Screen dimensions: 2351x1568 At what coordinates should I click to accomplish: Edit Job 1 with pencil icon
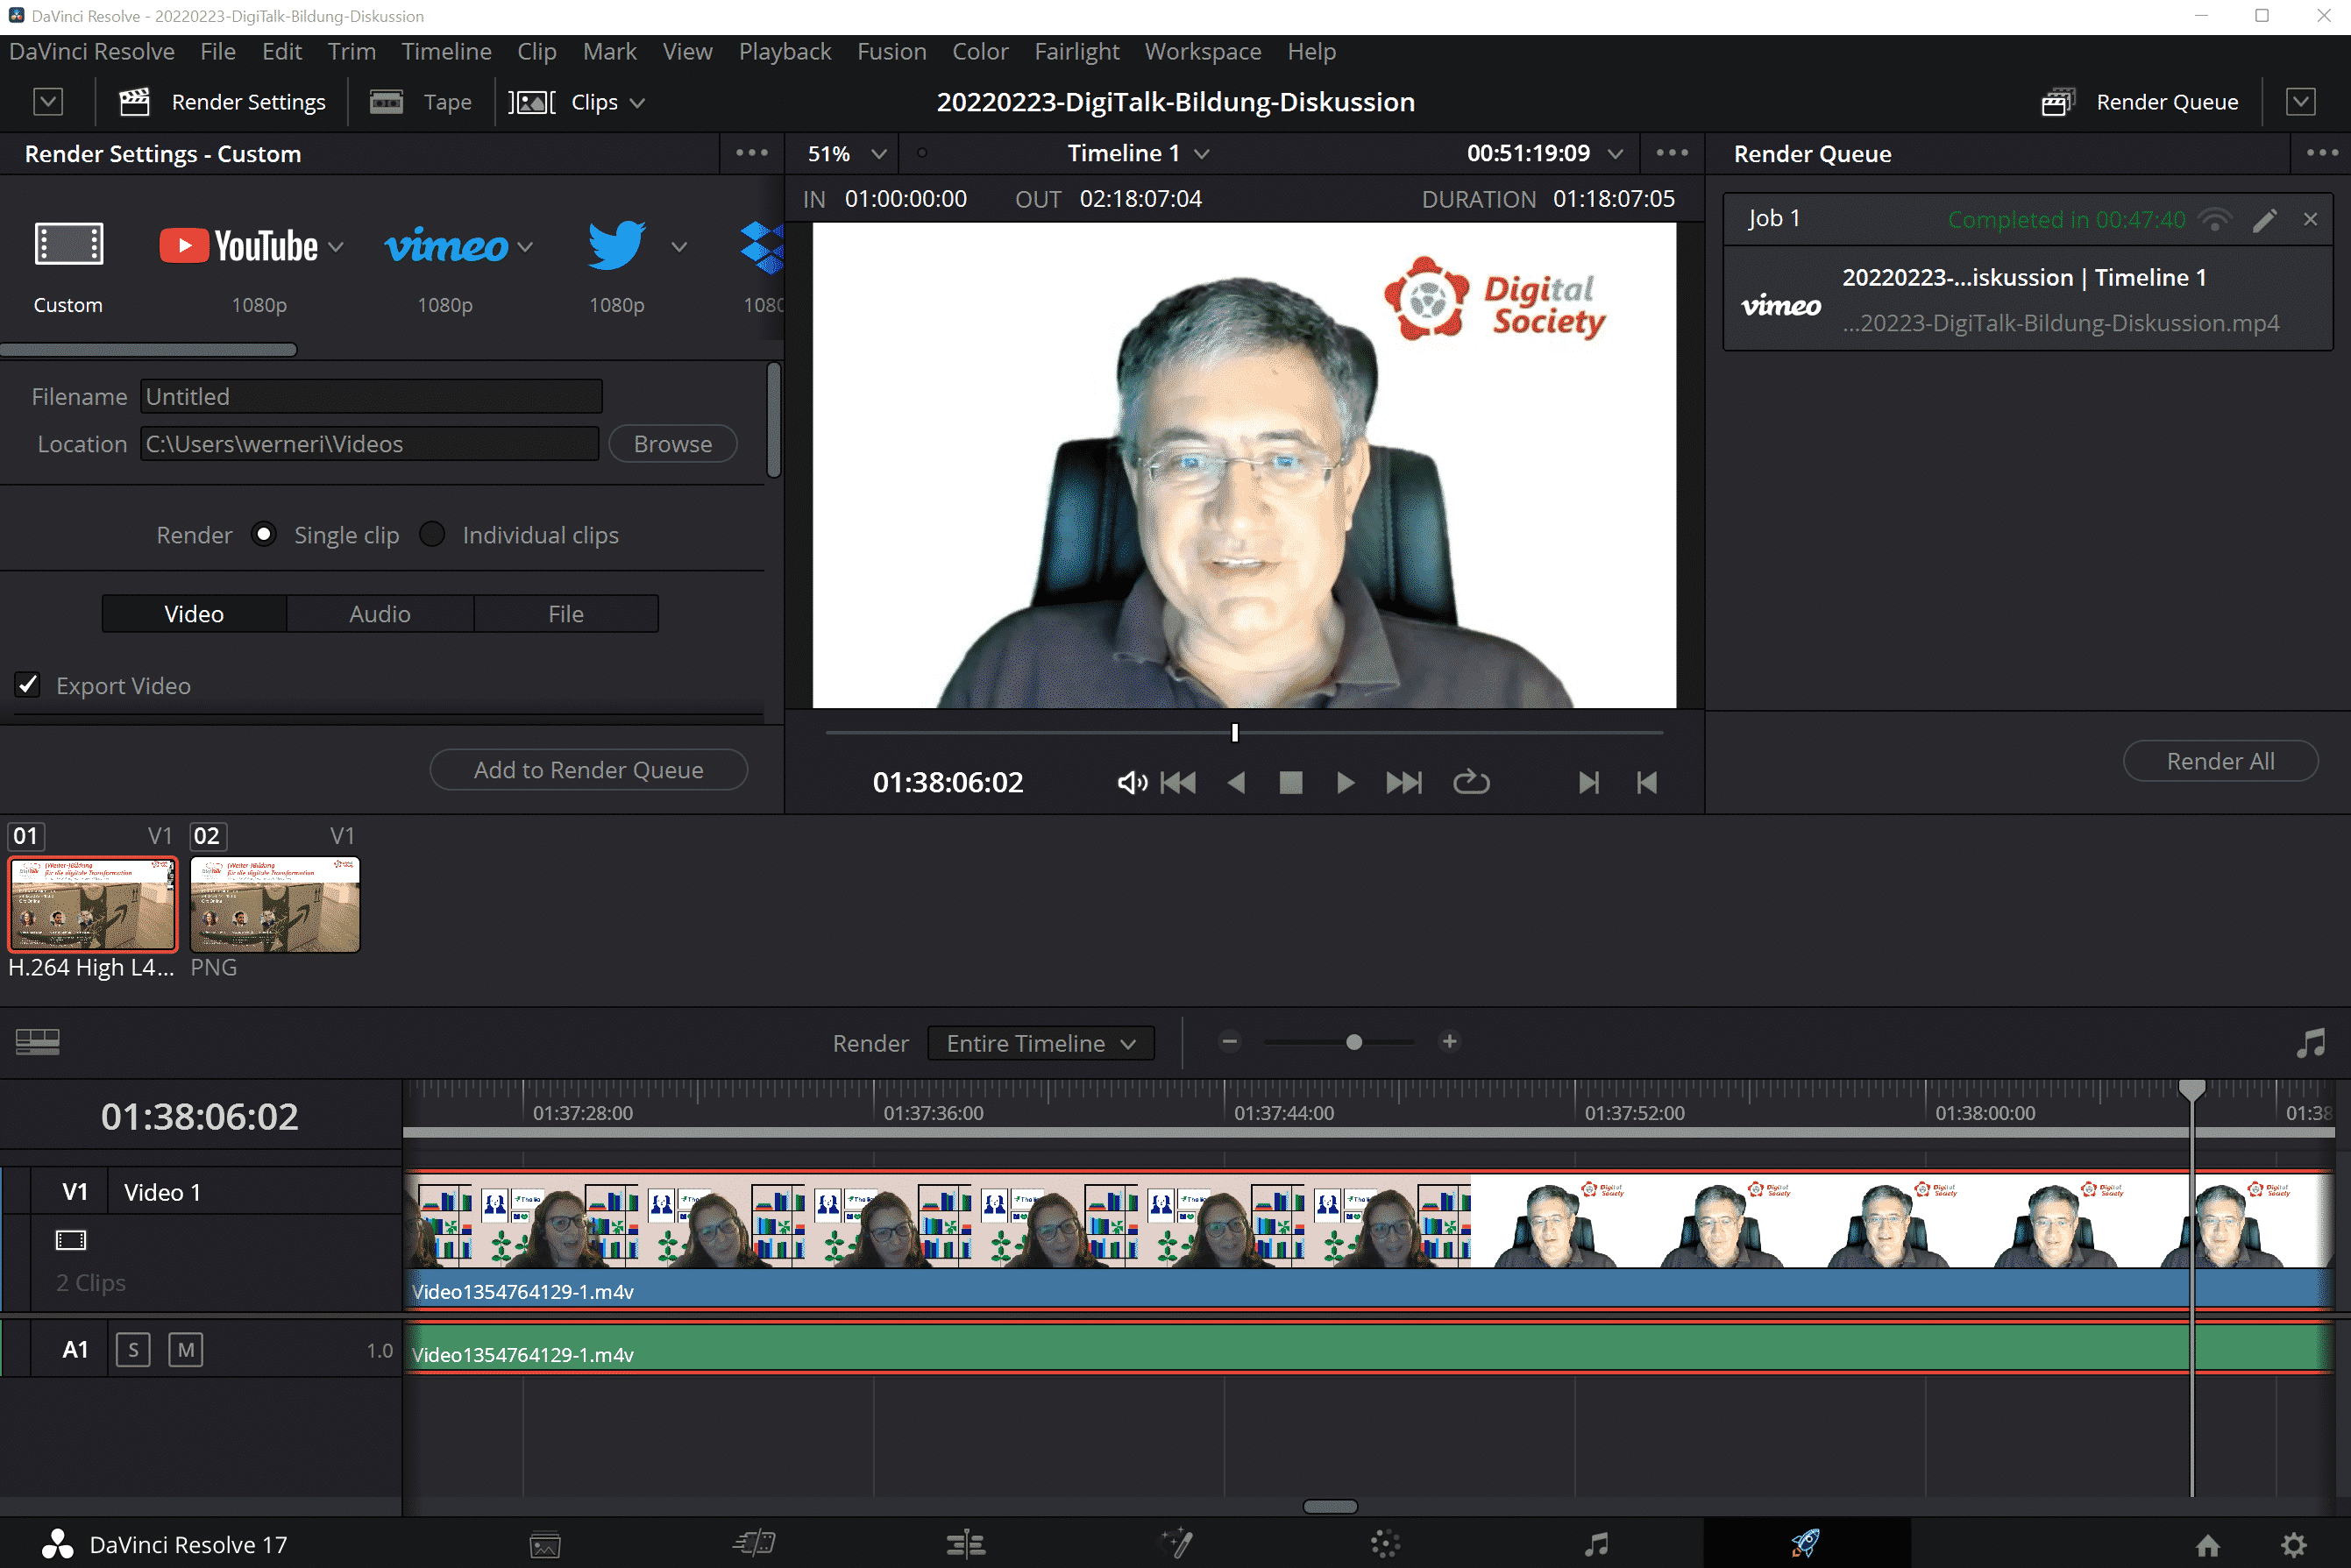click(x=2265, y=219)
